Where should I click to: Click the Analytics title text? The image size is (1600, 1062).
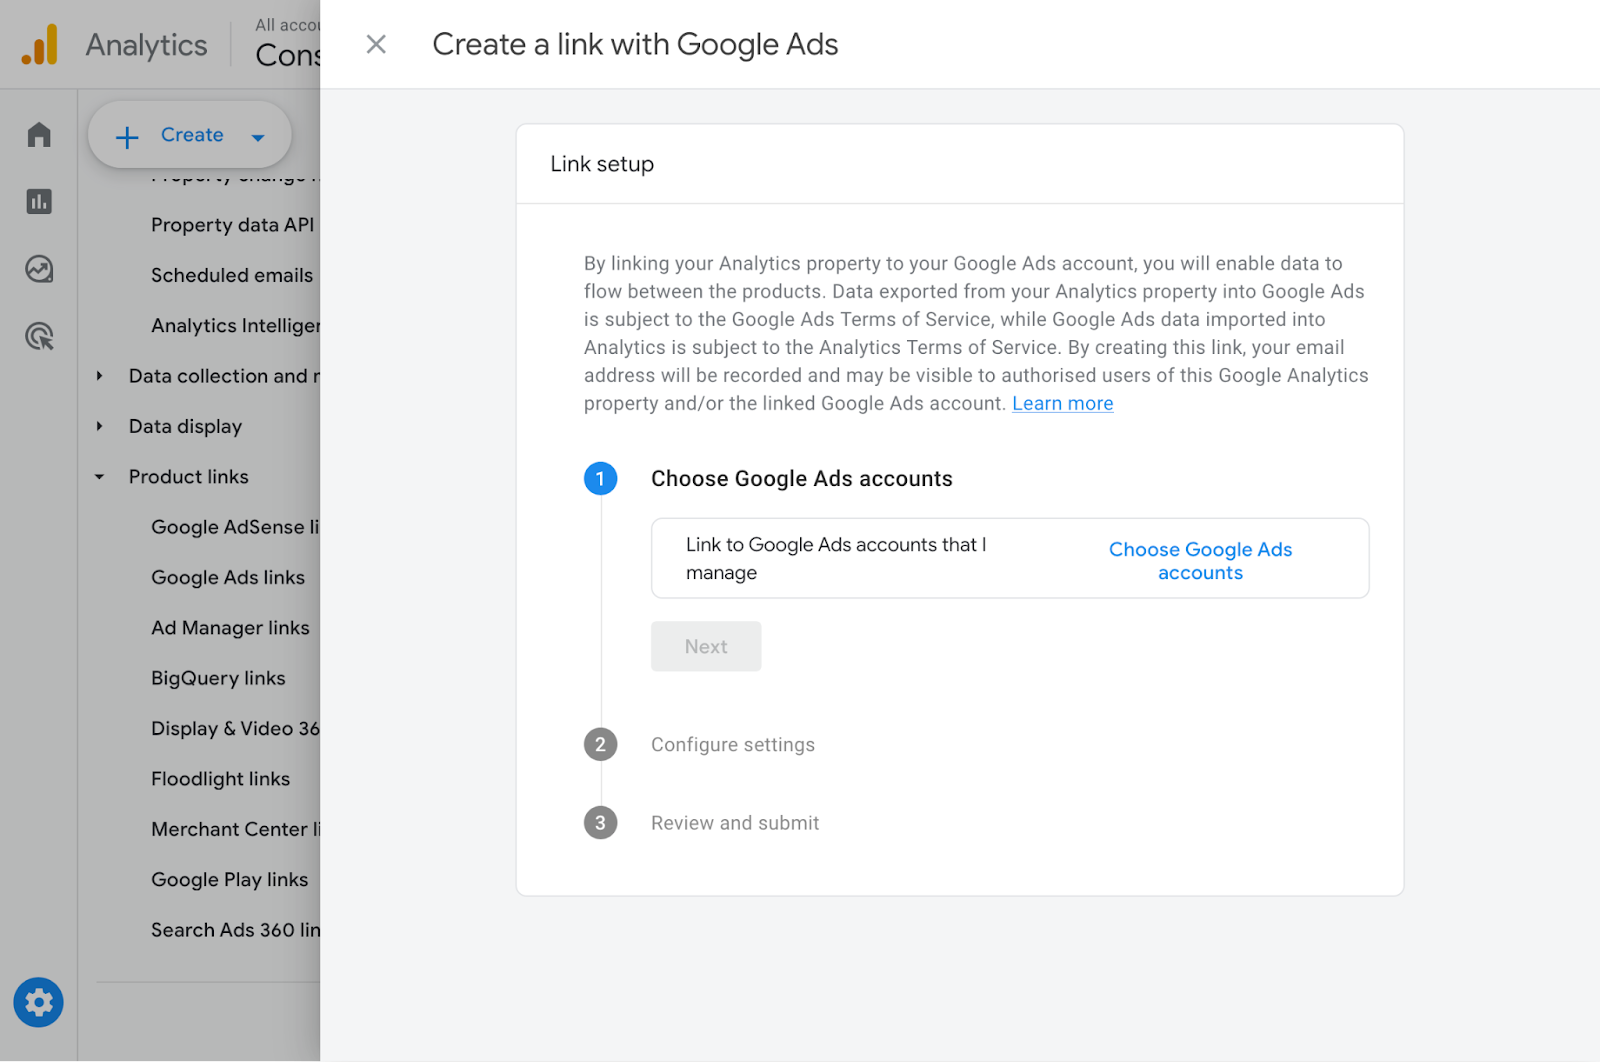pyautogui.click(x=146, y=45)
